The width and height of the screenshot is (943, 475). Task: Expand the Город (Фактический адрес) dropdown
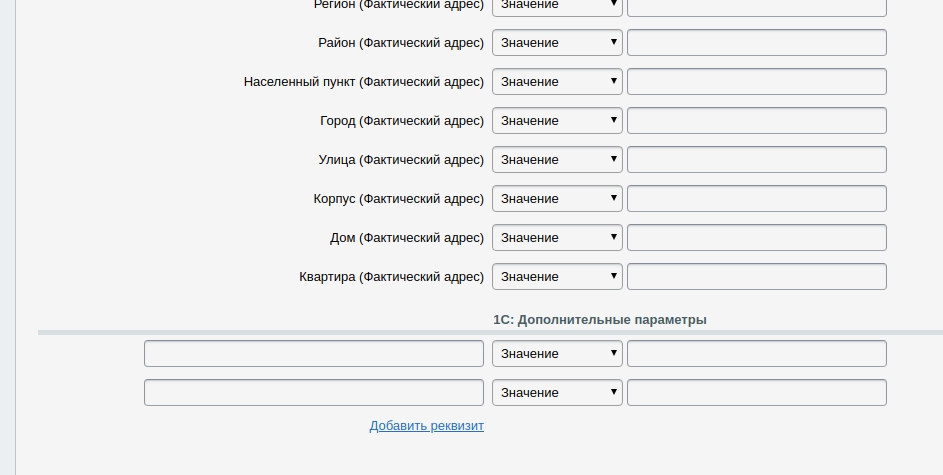(557, 121)
